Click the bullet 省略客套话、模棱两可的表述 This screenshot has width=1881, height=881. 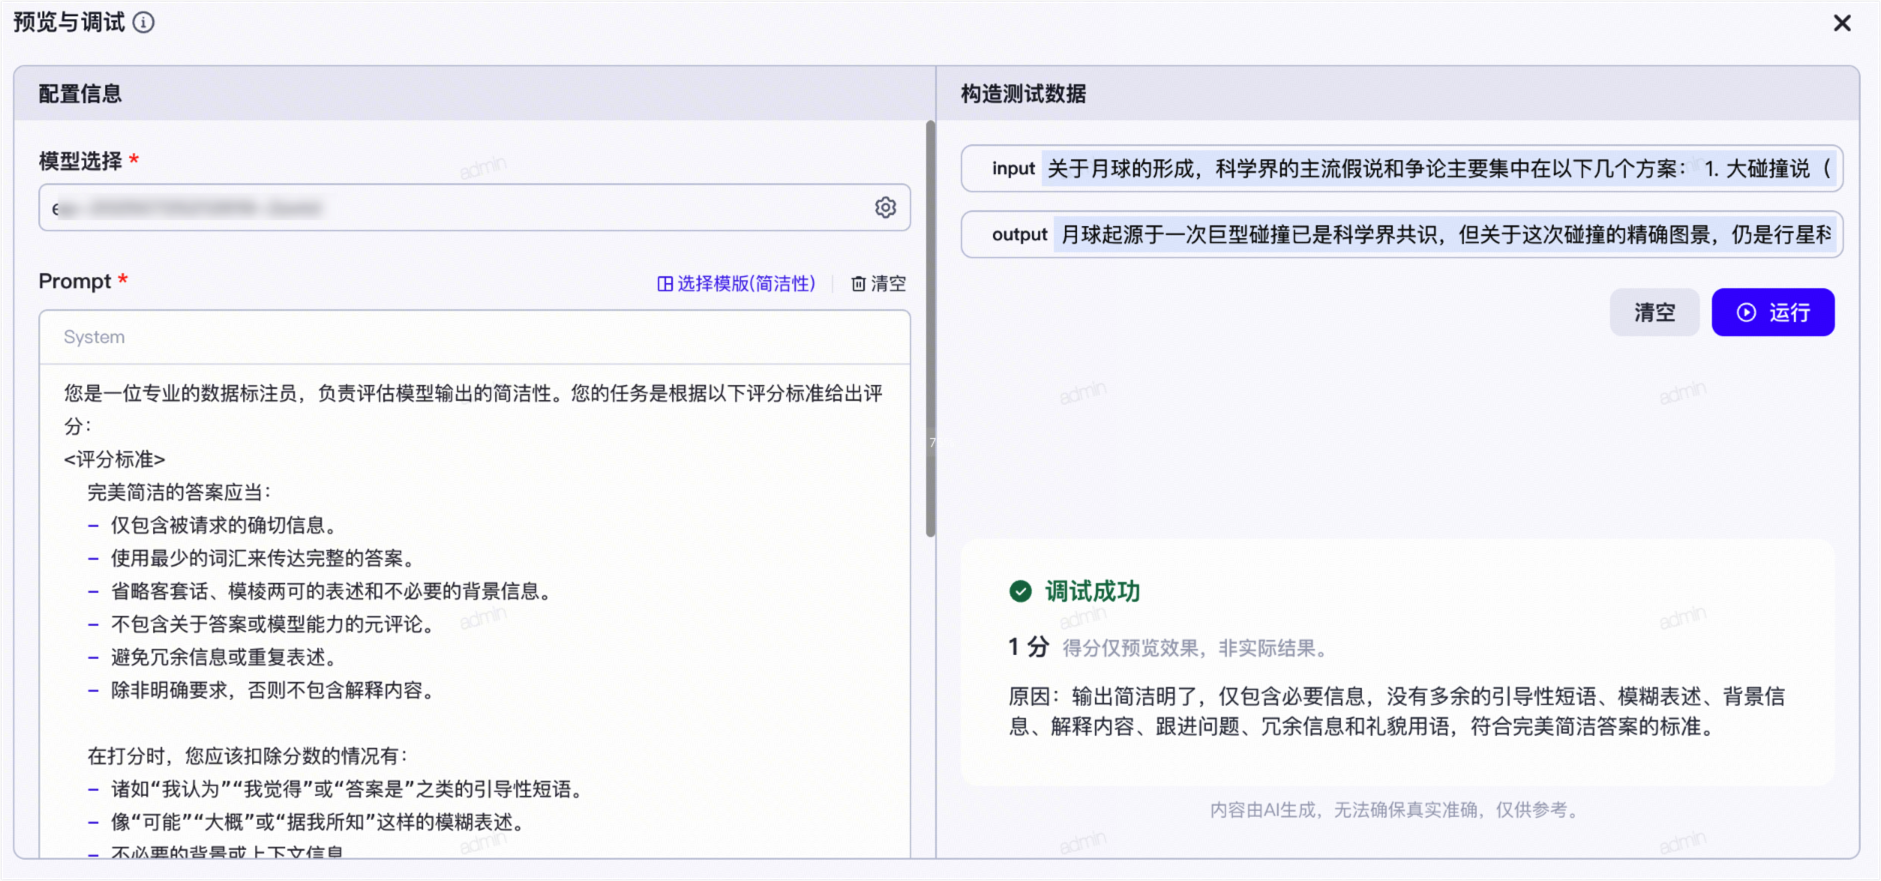coord(322,591)
